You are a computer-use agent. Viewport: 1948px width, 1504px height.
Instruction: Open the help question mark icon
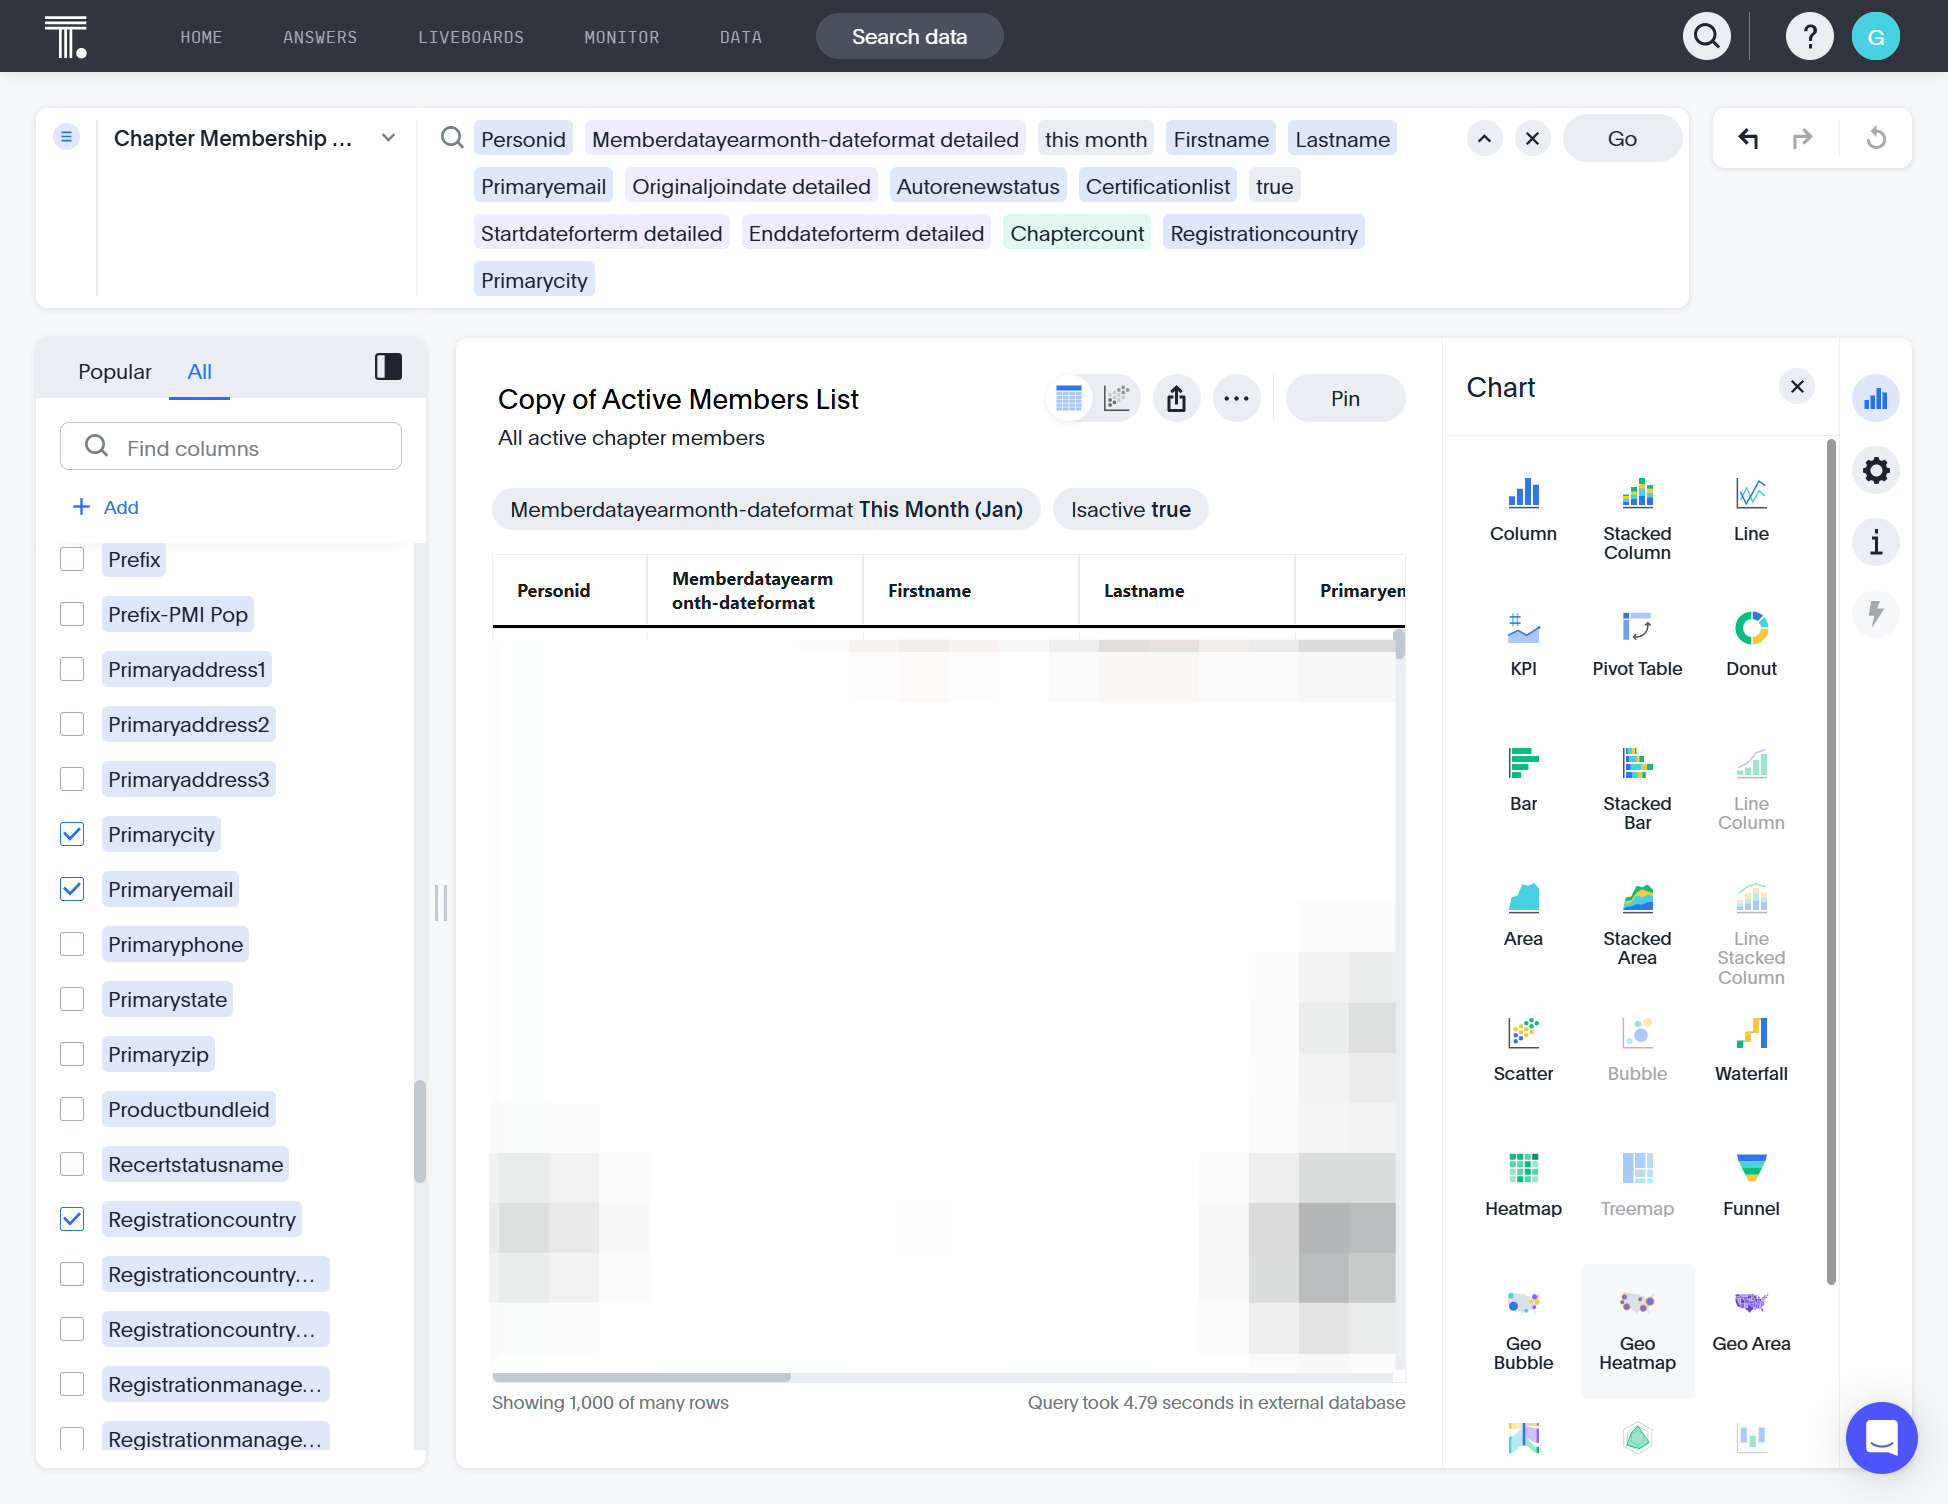pos(1809,37)
